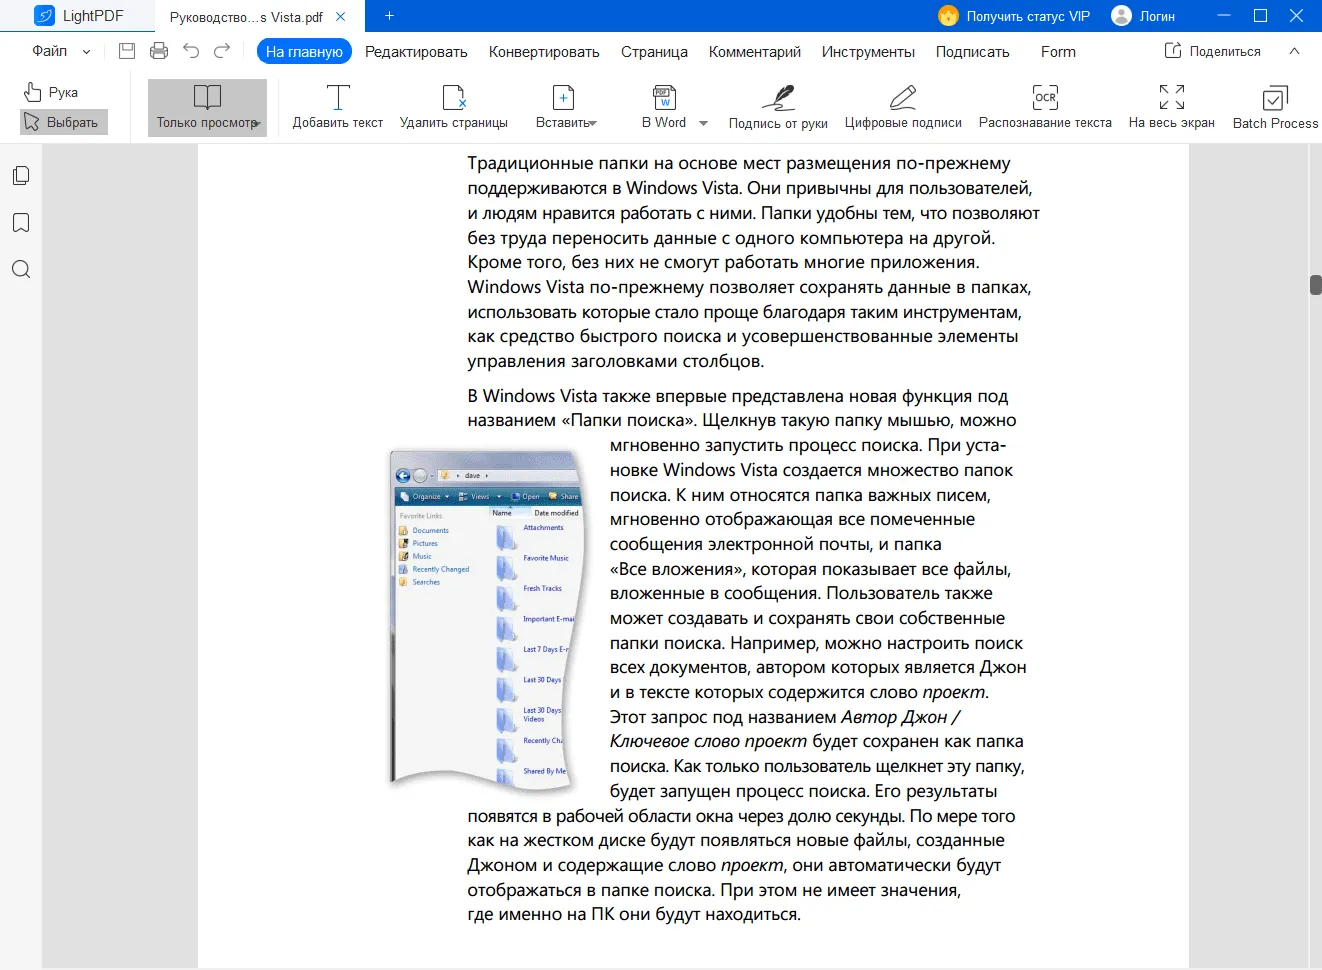Open a new tab with plus button
The image size is (1322, 970).
coord(389,16)
